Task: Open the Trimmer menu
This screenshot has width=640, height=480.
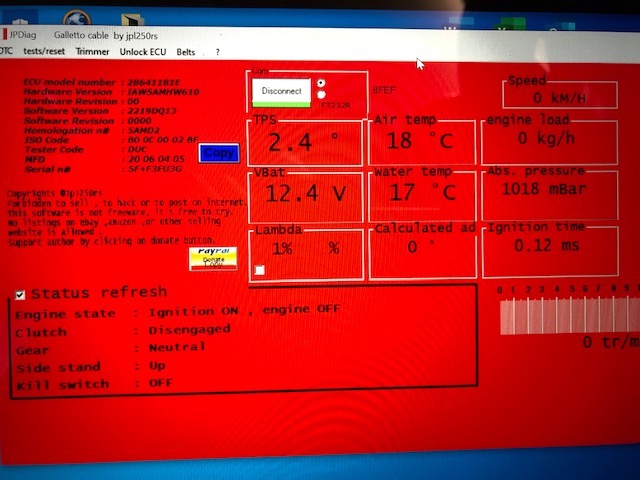Action: (92, 51)
